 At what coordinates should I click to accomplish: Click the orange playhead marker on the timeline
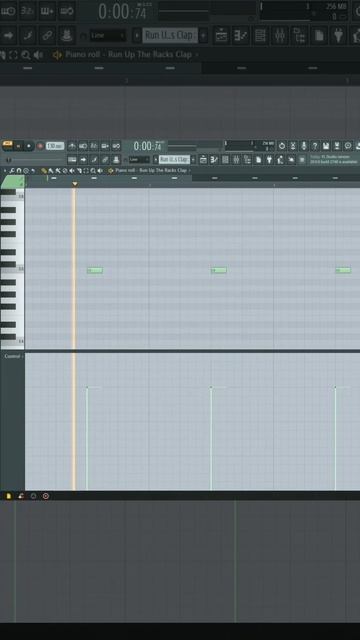click(x=75, y=184)
